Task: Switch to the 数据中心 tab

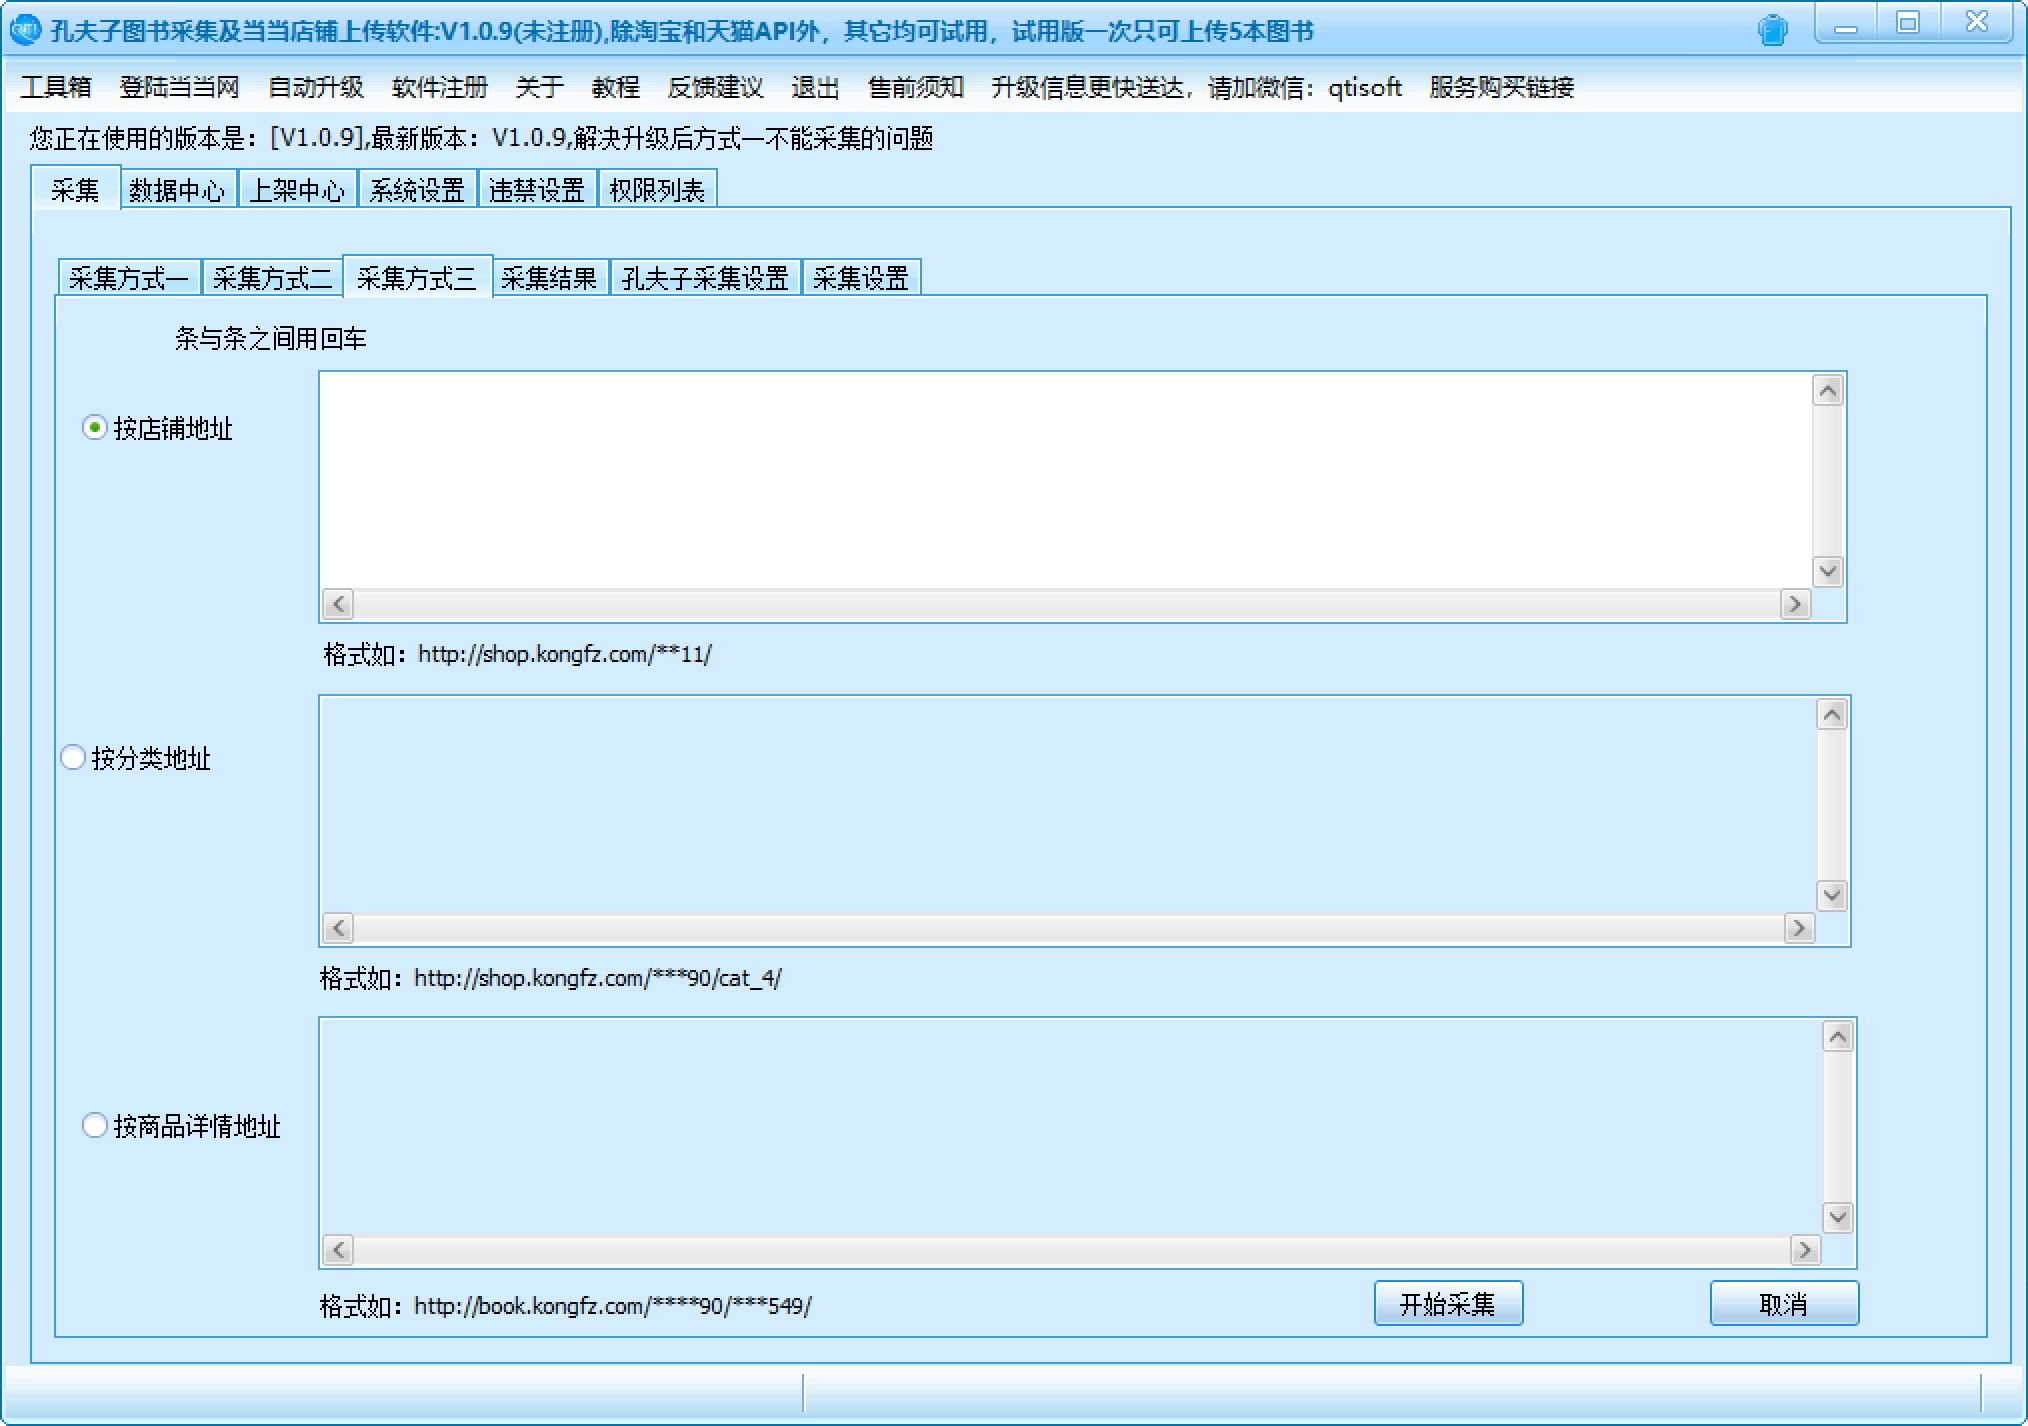Action: tap(178, 190)
